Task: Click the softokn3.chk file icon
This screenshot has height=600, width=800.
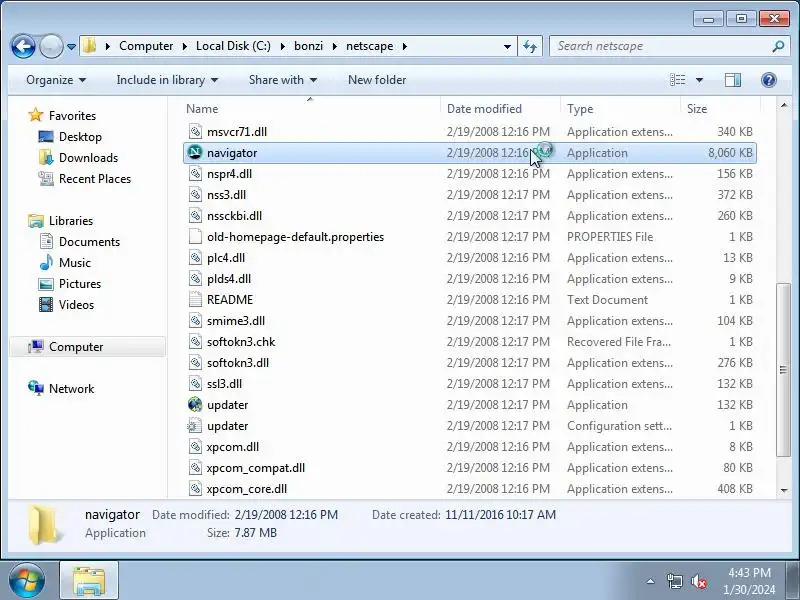Action: [x=195, y=341]
